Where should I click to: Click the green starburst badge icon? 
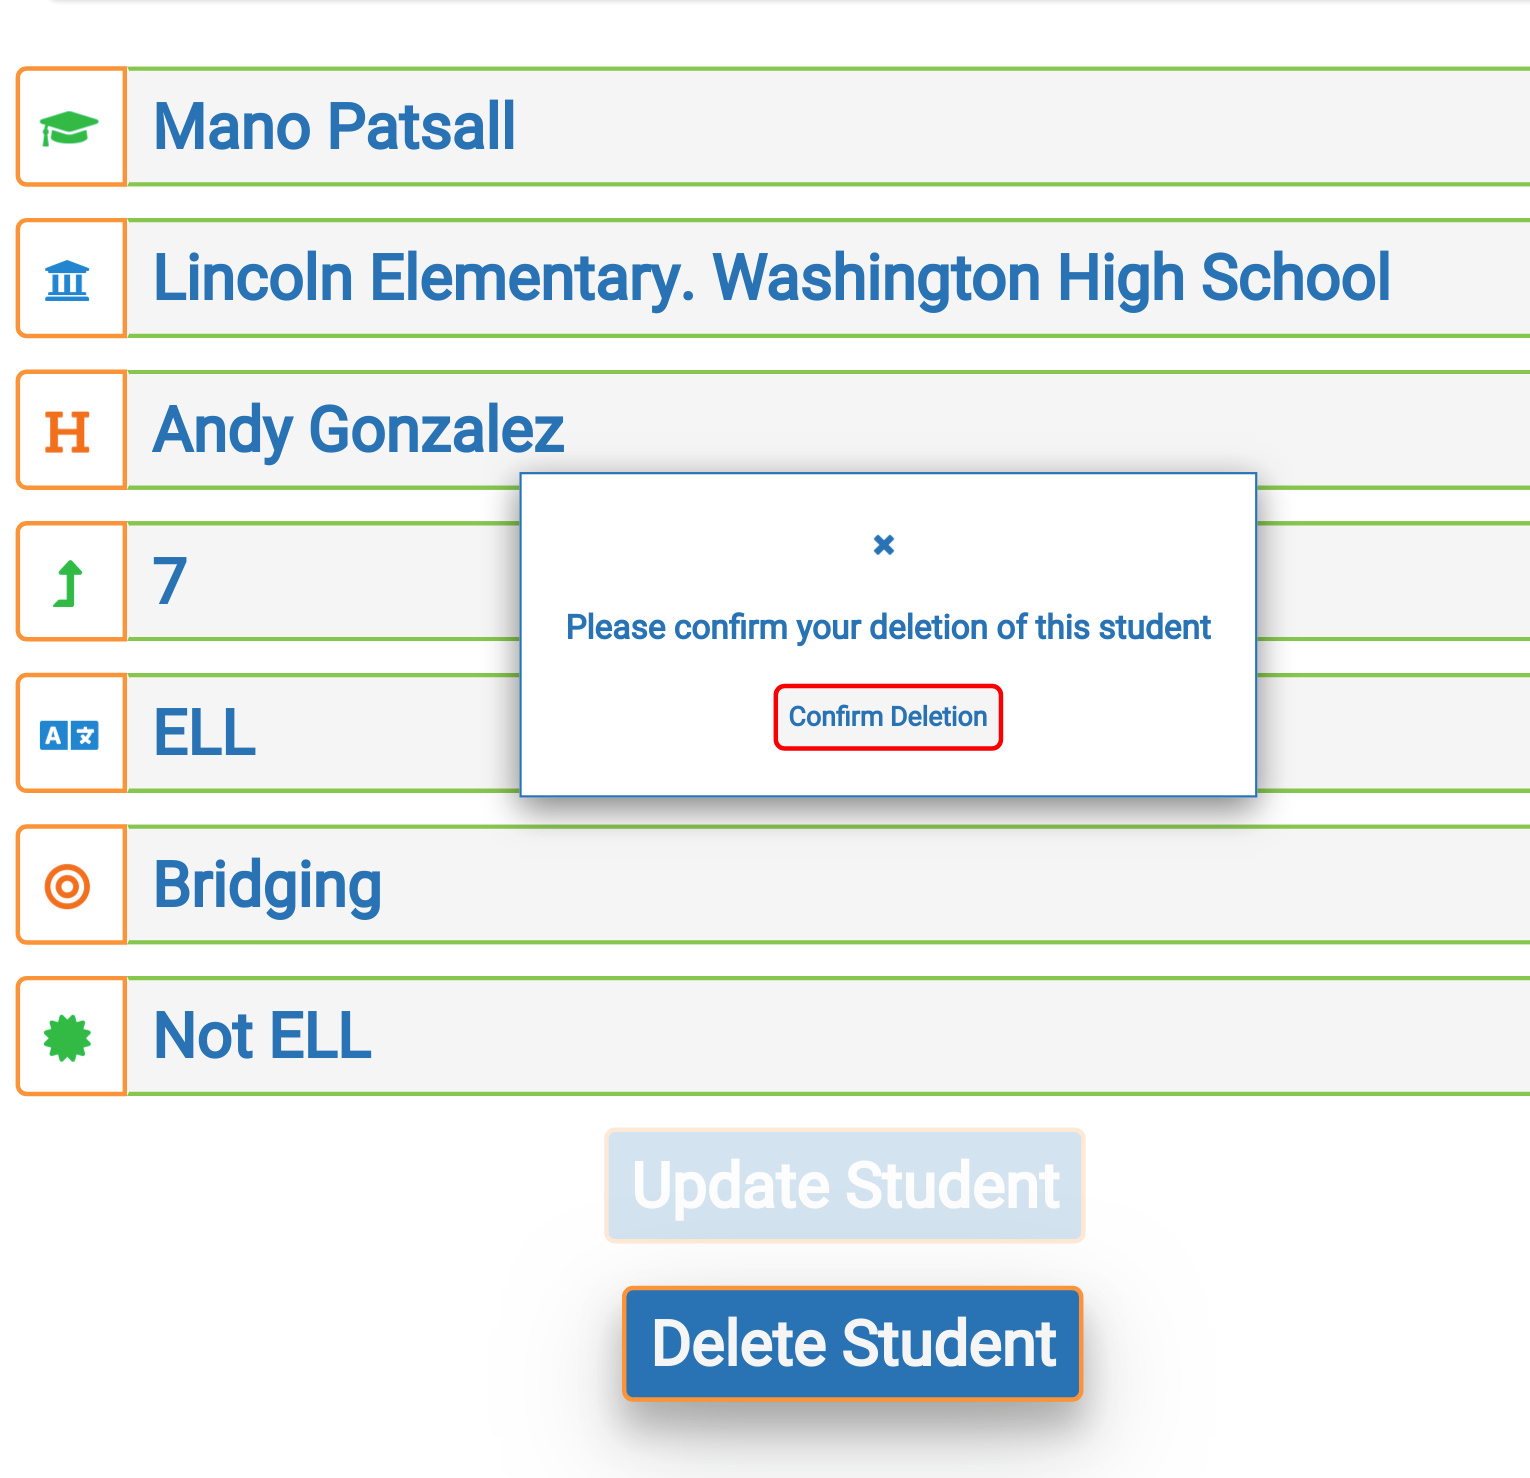pyautogui.click(x=68, y=1038)
